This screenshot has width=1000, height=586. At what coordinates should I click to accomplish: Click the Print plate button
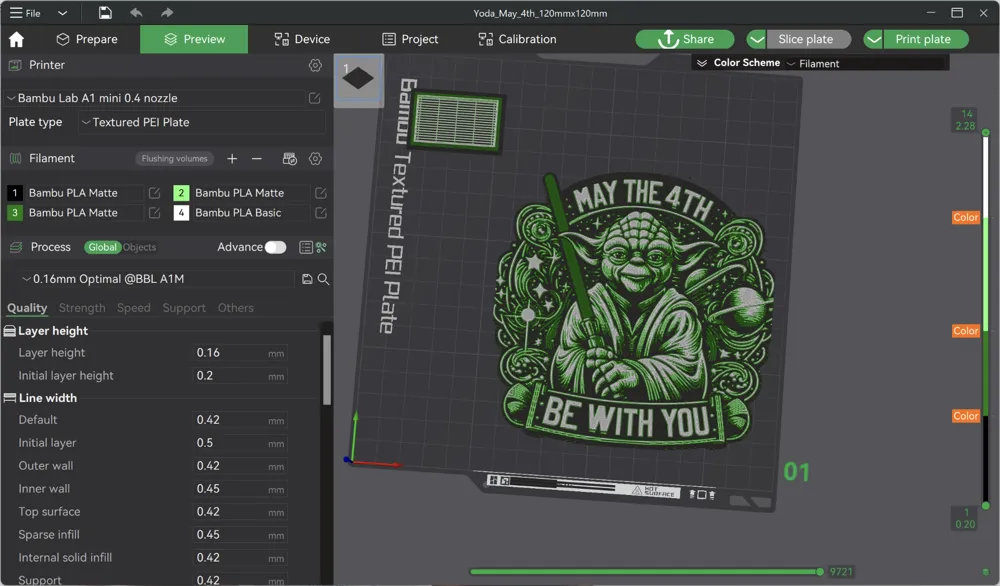click(926, 40)
